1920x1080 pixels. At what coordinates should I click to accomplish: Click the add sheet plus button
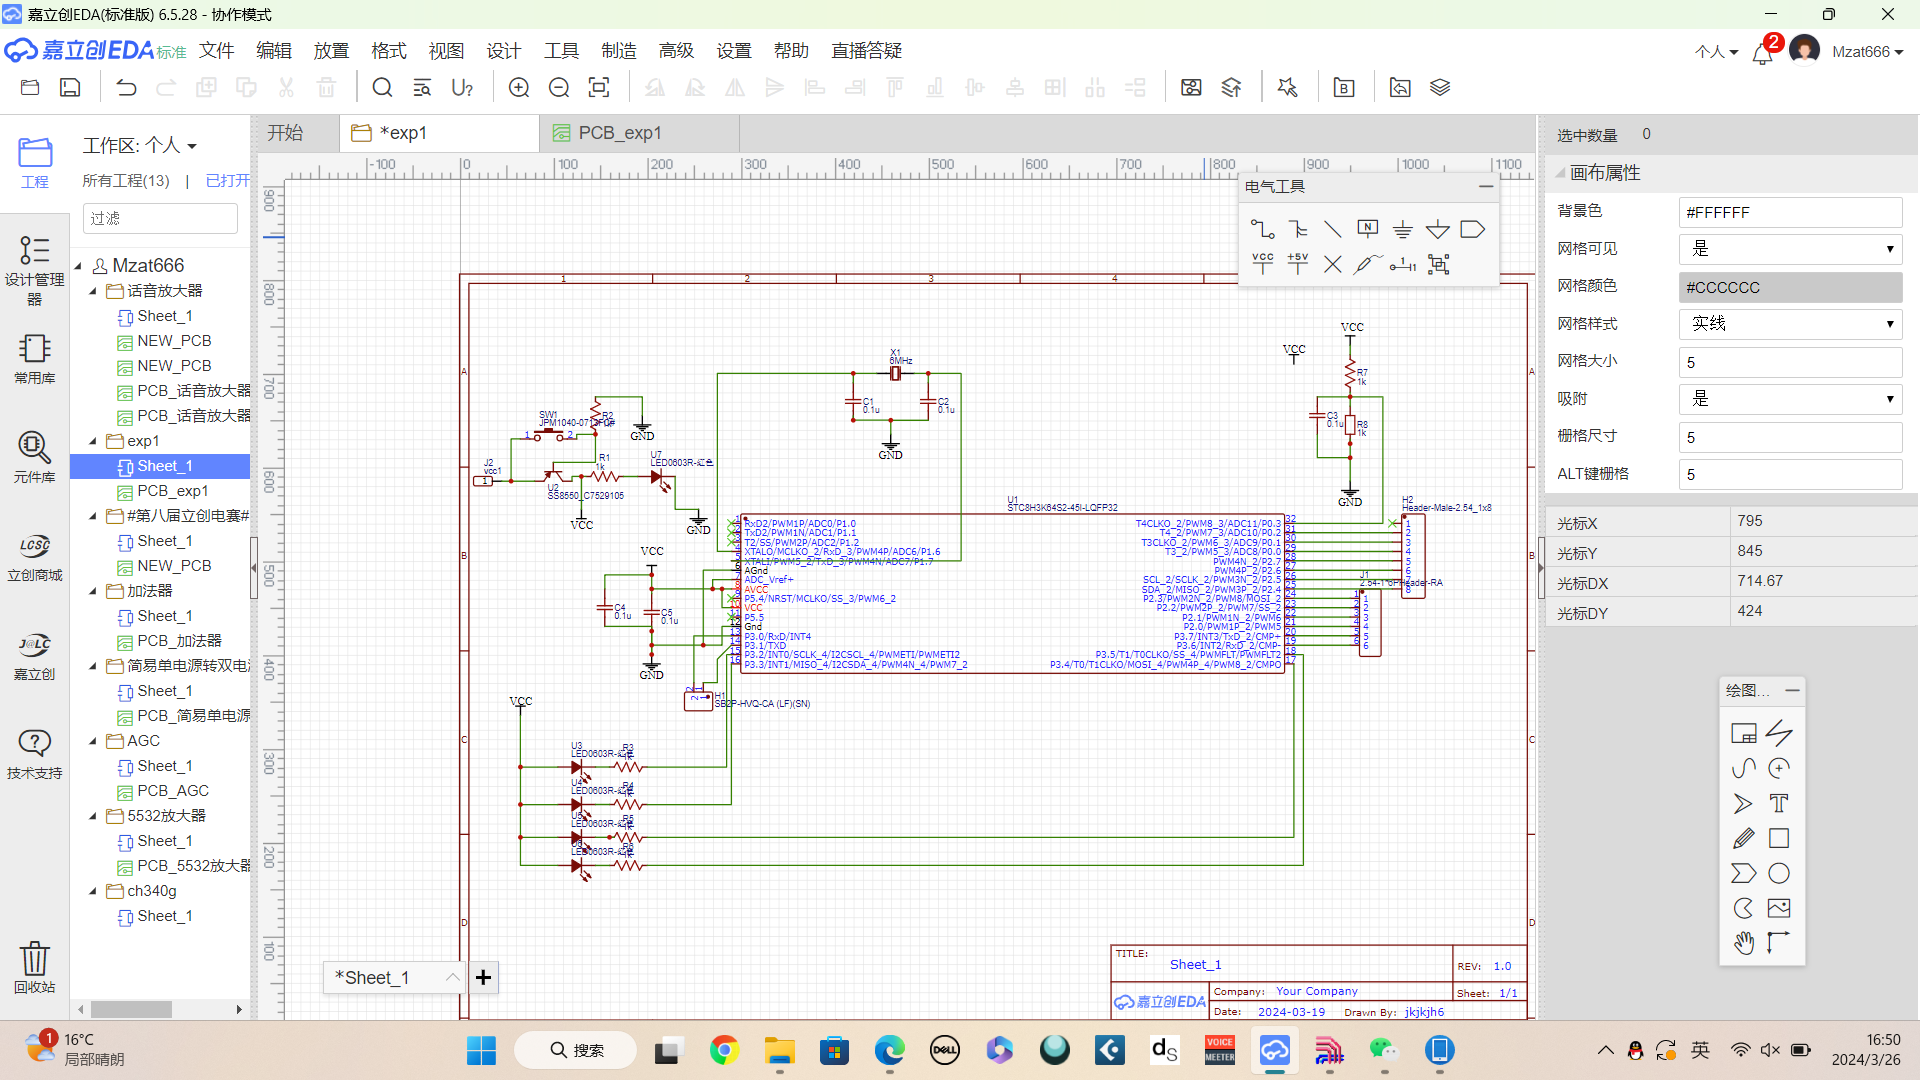point(483,977)
